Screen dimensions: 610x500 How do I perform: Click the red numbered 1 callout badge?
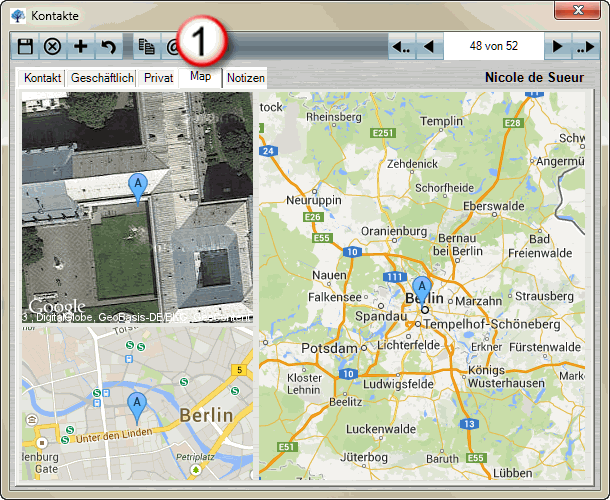click(x=201, y=42)
